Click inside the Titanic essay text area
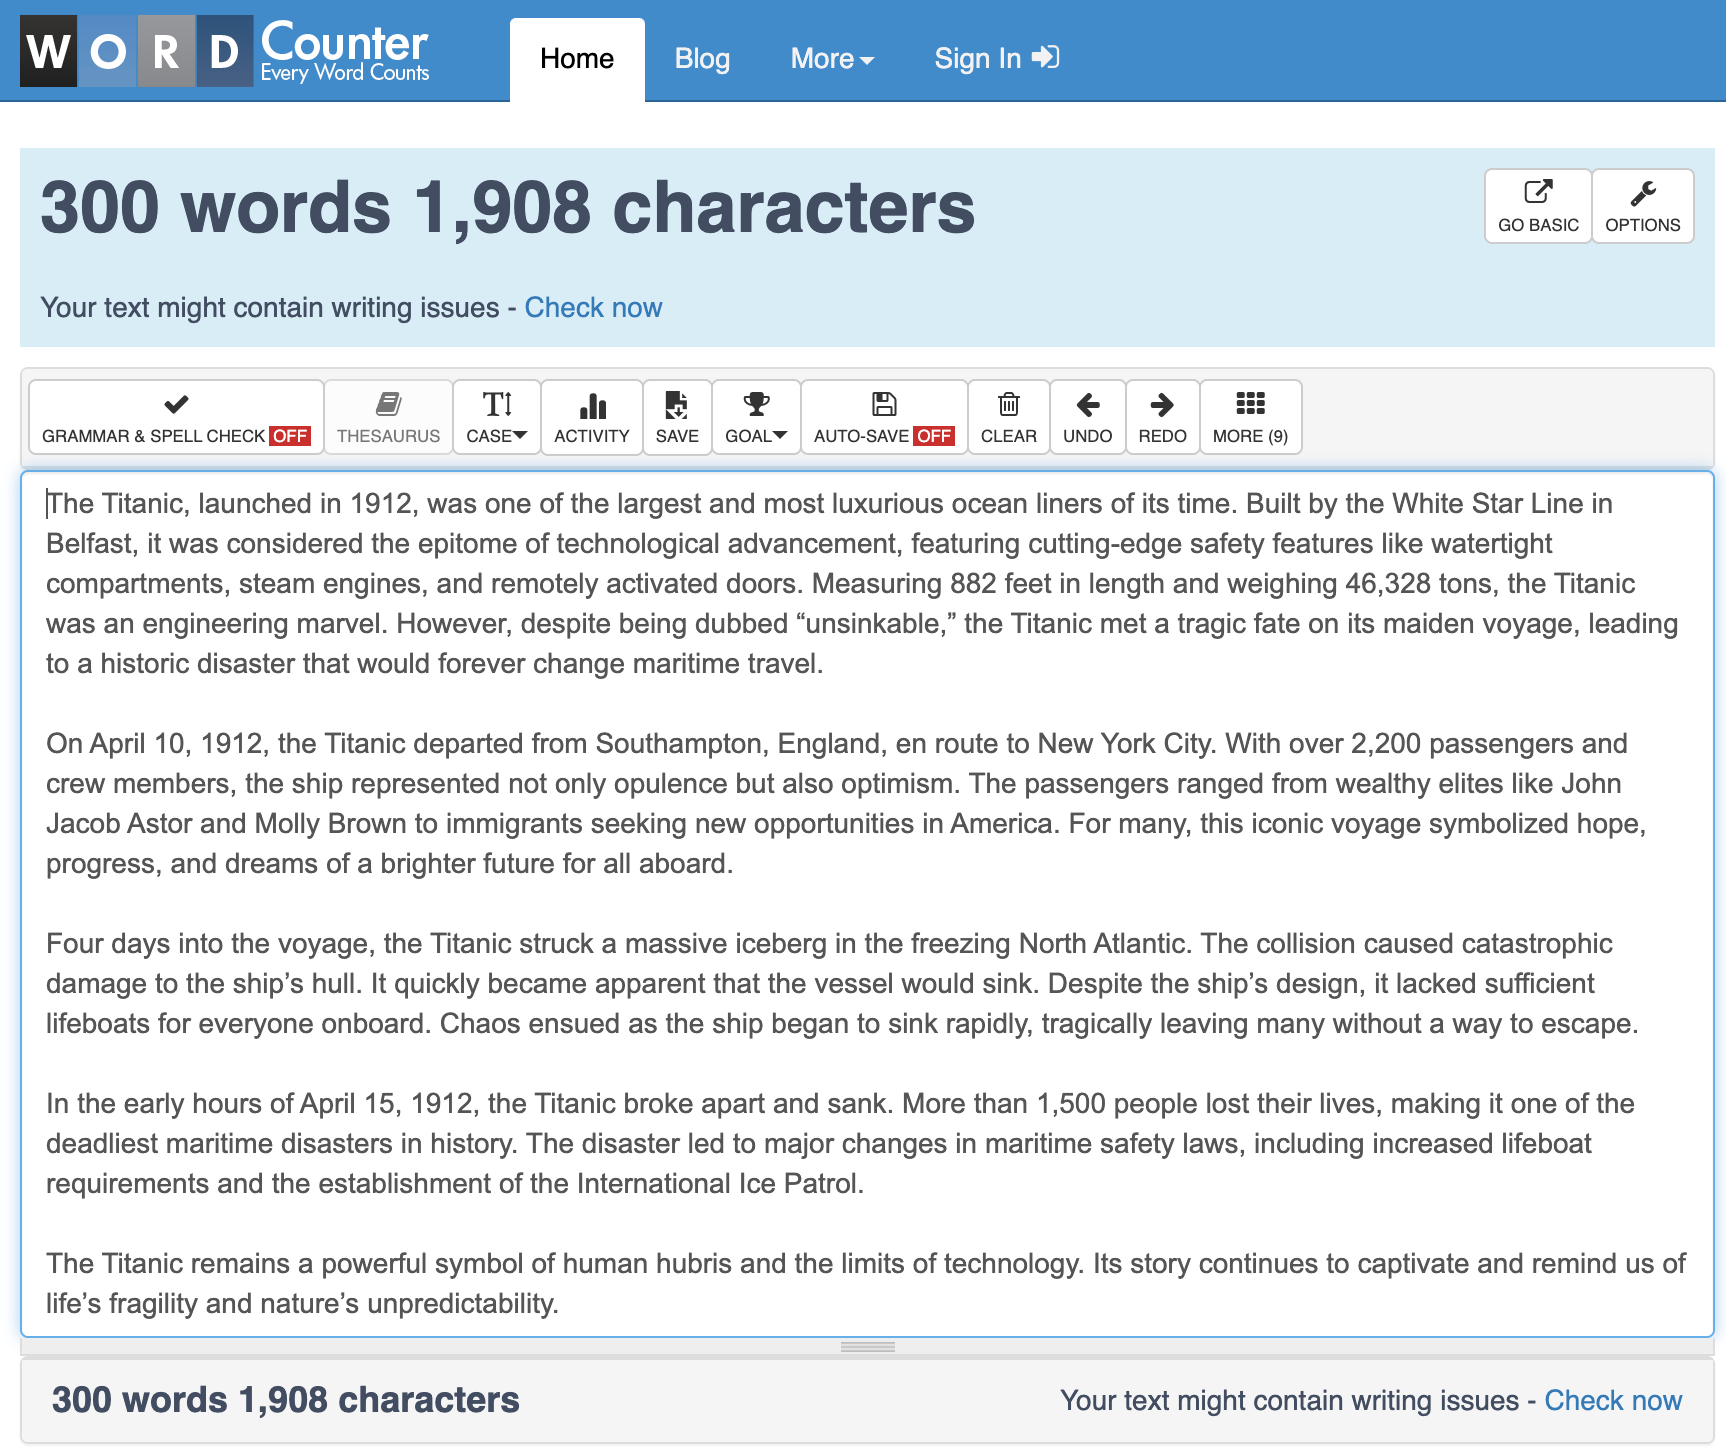Screen dimensions: 1726x1454 (x=860, y=900)
